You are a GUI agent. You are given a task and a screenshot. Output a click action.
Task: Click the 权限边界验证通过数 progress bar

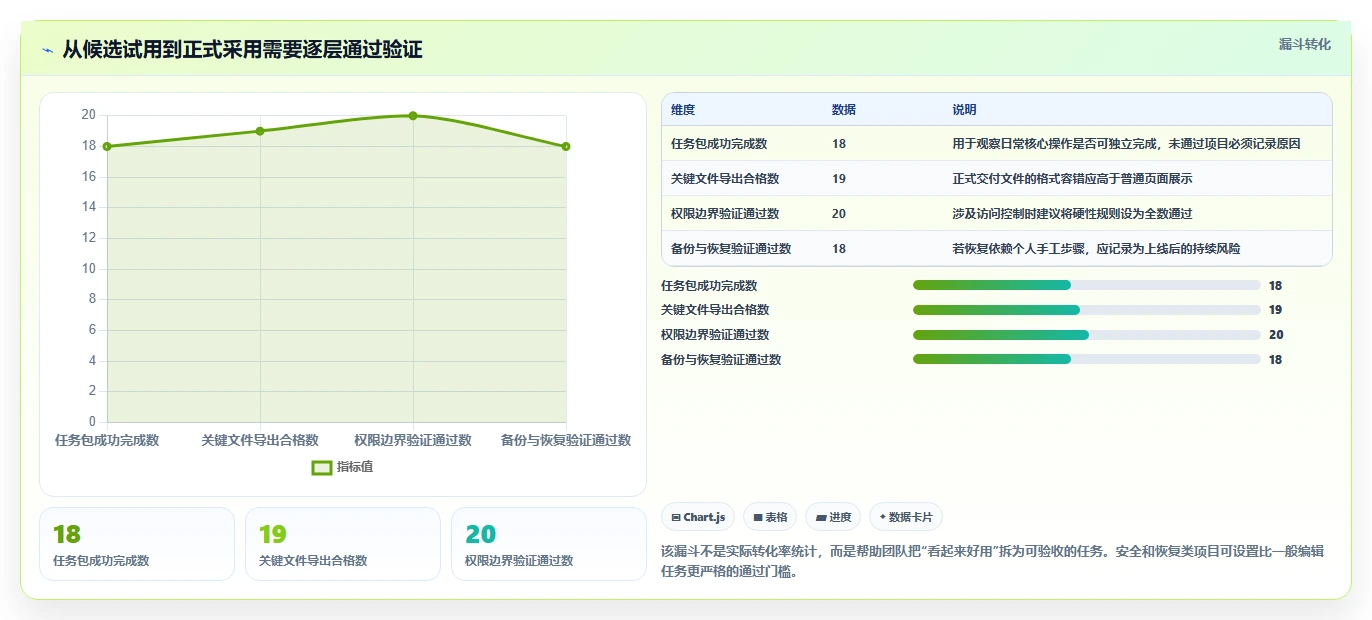pyautogui.click(x=1087, y=335)
